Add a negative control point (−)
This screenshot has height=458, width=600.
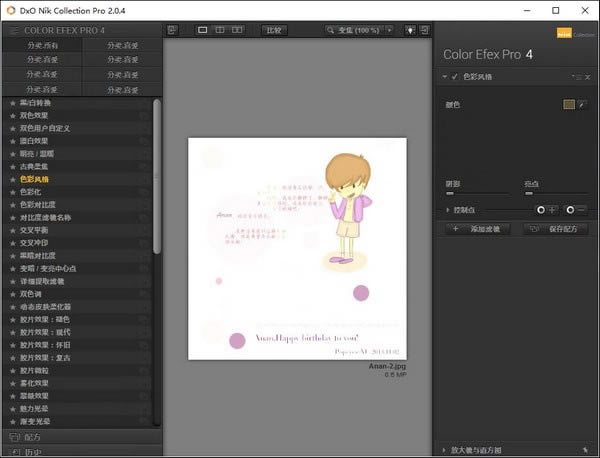pyautogui.click(x=576, y=210)
